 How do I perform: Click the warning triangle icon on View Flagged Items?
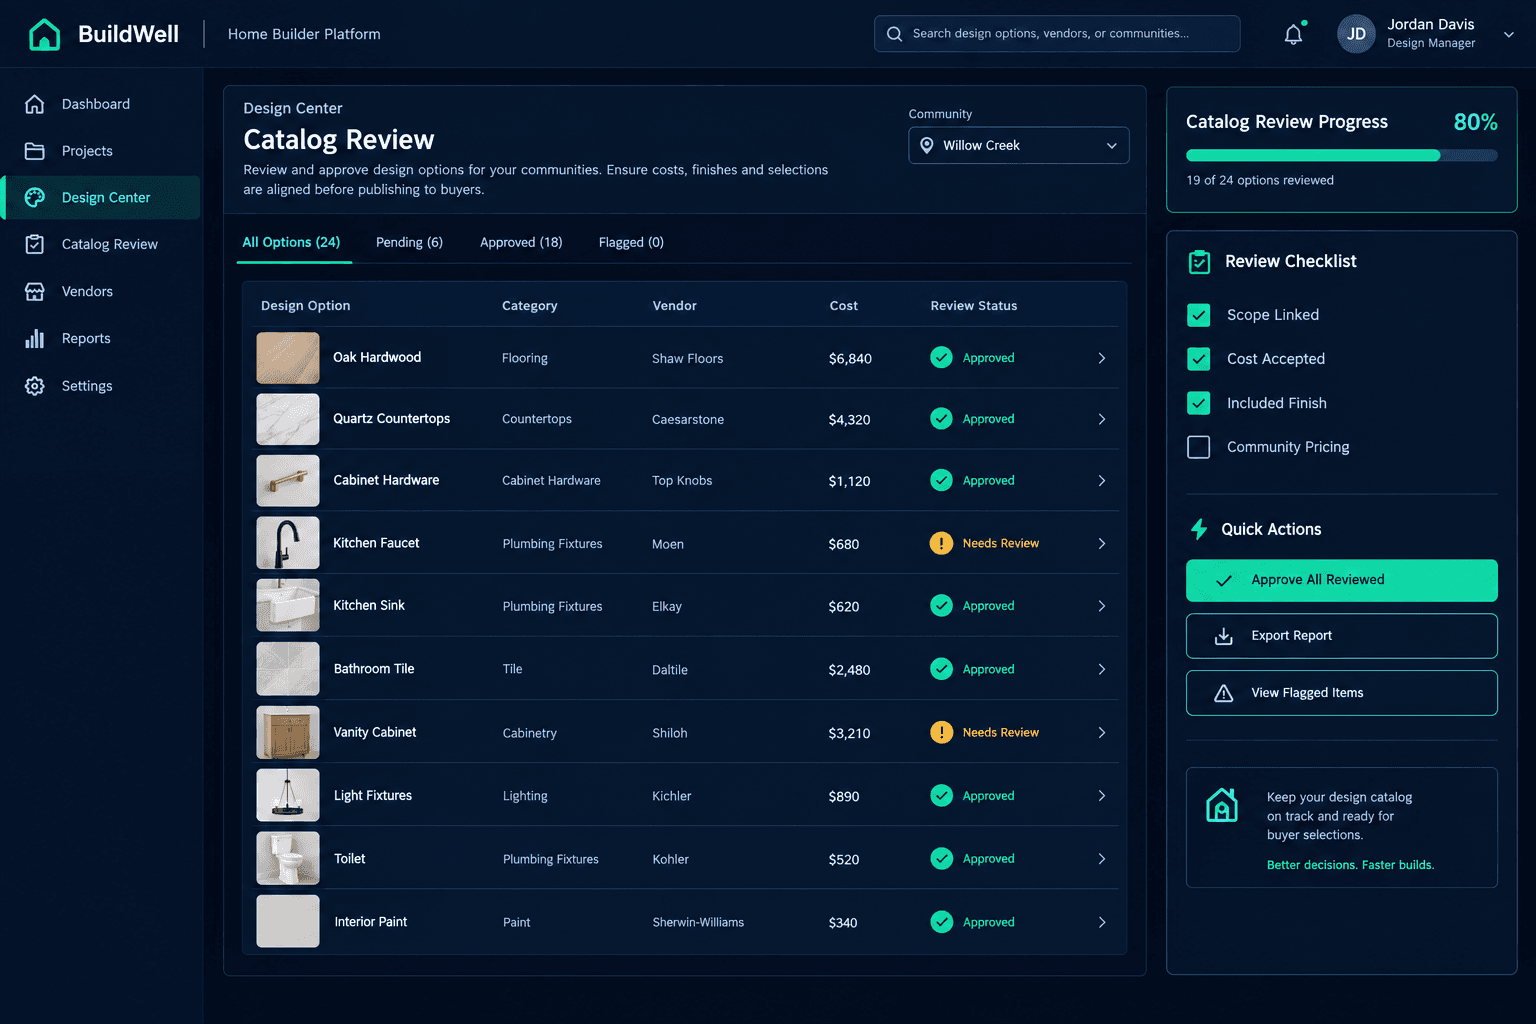(1223, 693)
